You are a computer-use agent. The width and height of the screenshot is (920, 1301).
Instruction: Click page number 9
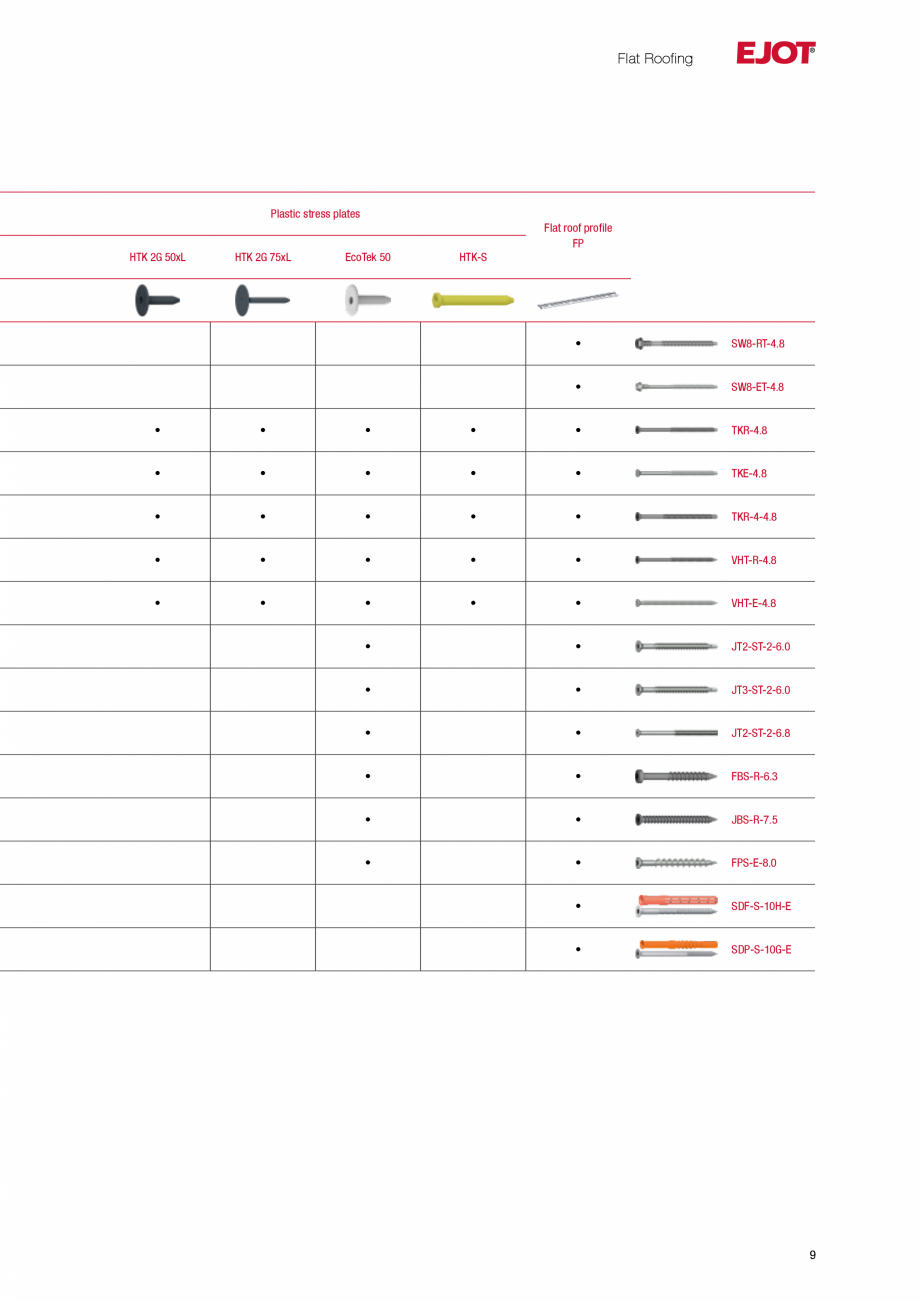pyautogui.click(x=812, y=1255)
